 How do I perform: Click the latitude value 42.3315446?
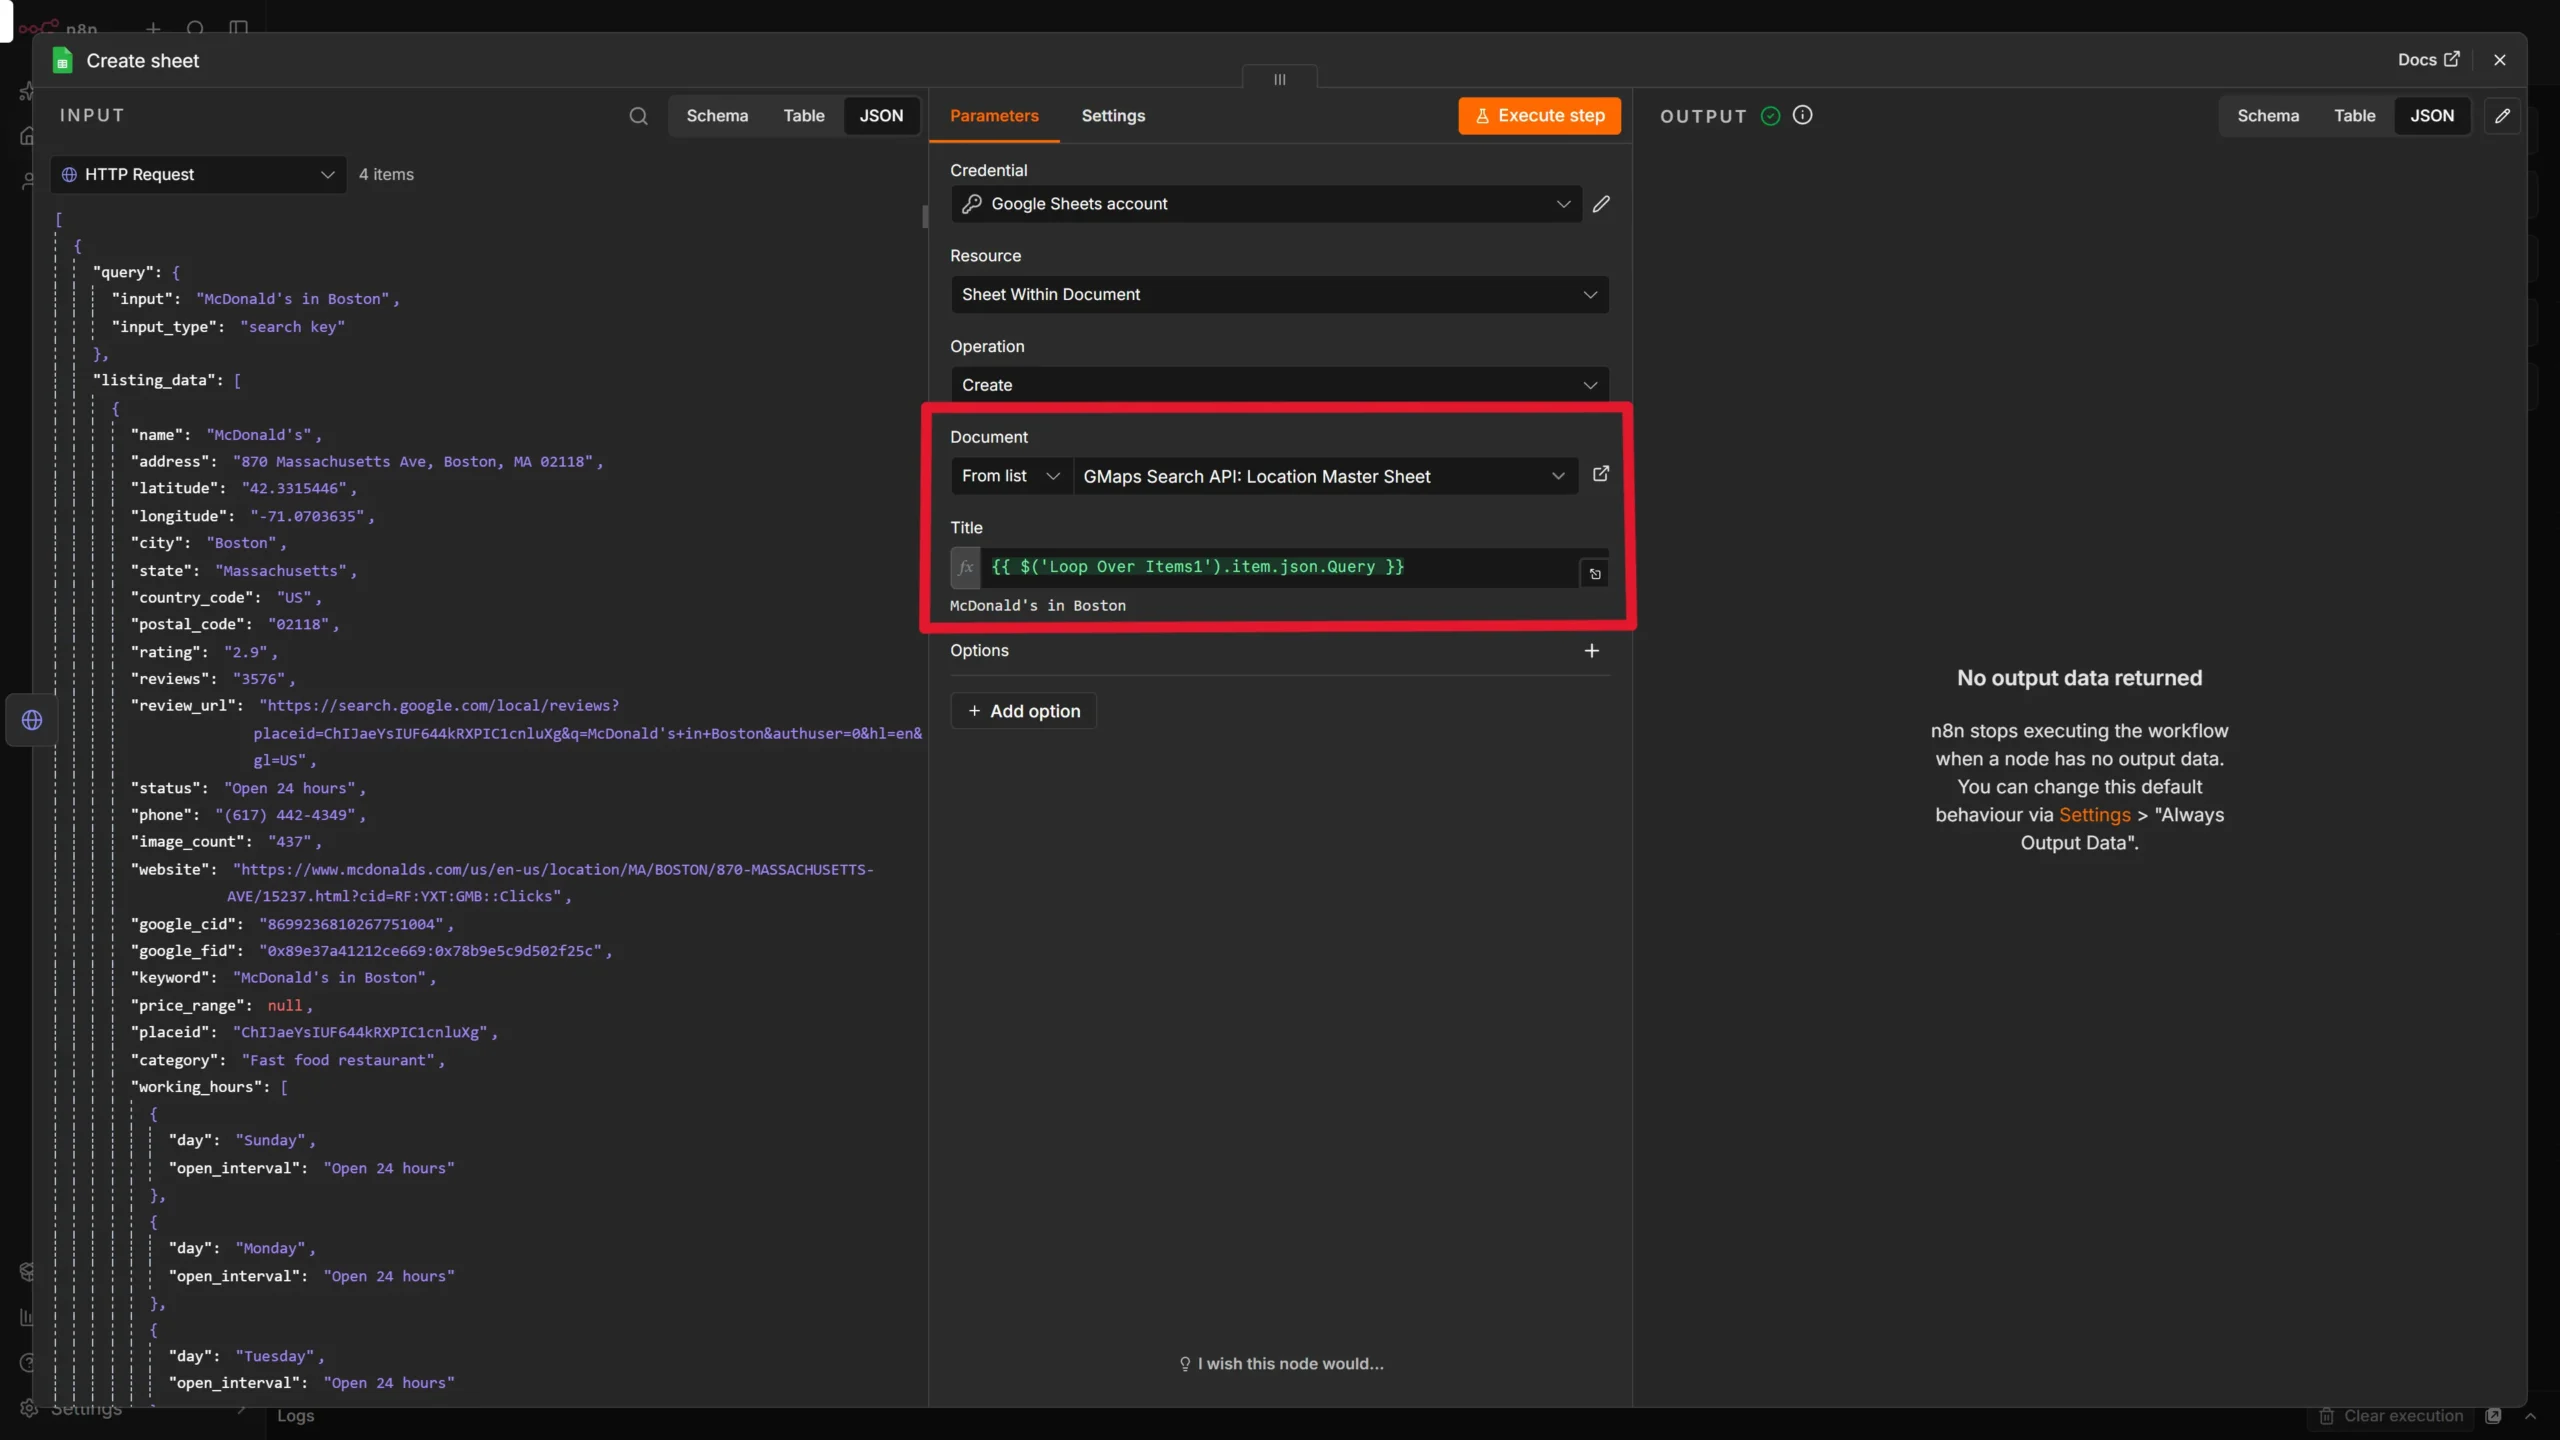point(294,489)
